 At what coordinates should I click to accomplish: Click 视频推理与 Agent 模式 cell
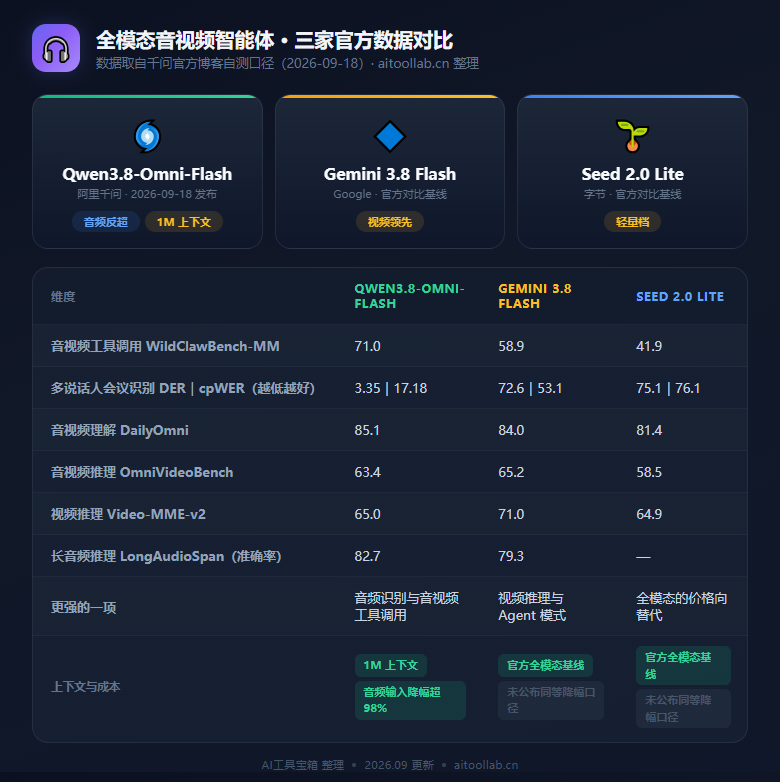tap(532, 606)
